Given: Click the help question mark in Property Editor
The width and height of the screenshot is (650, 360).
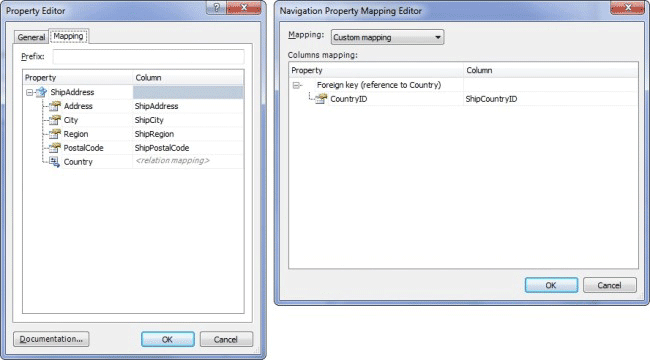Looking at the screenshot, I should [x=216, y=7].
